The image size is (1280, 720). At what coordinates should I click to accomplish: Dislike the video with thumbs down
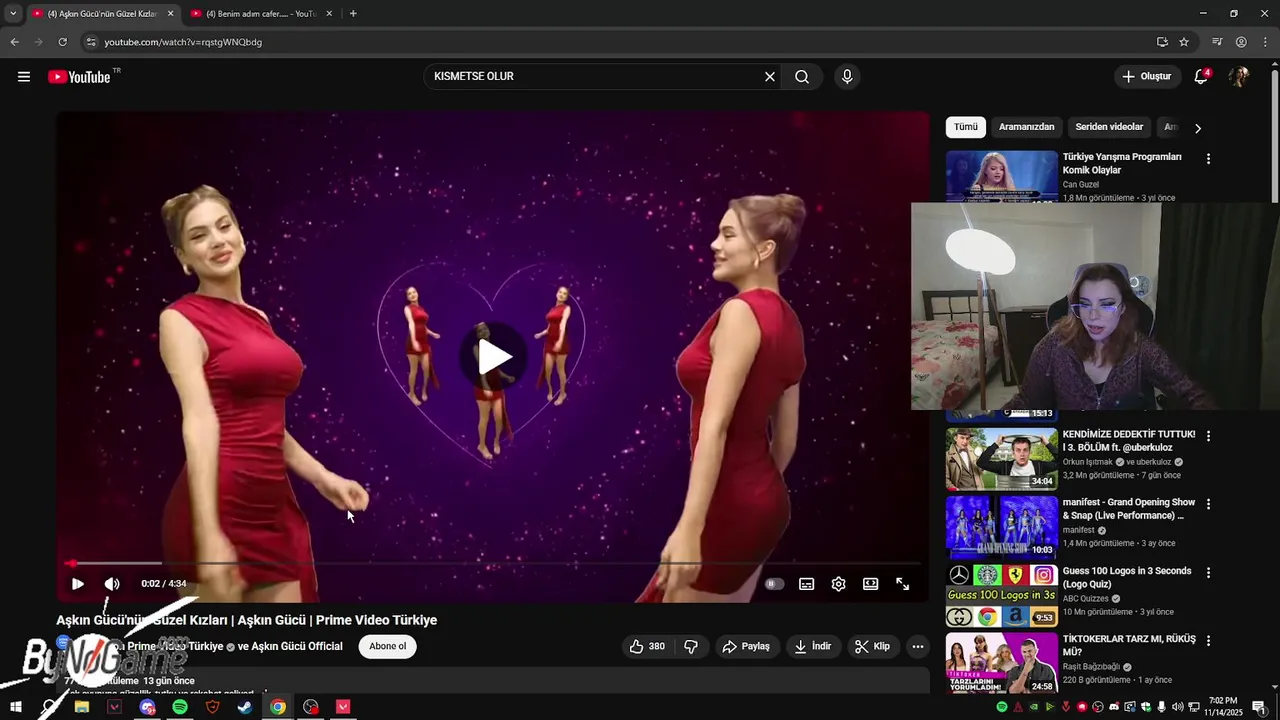[x=690, y=647]
